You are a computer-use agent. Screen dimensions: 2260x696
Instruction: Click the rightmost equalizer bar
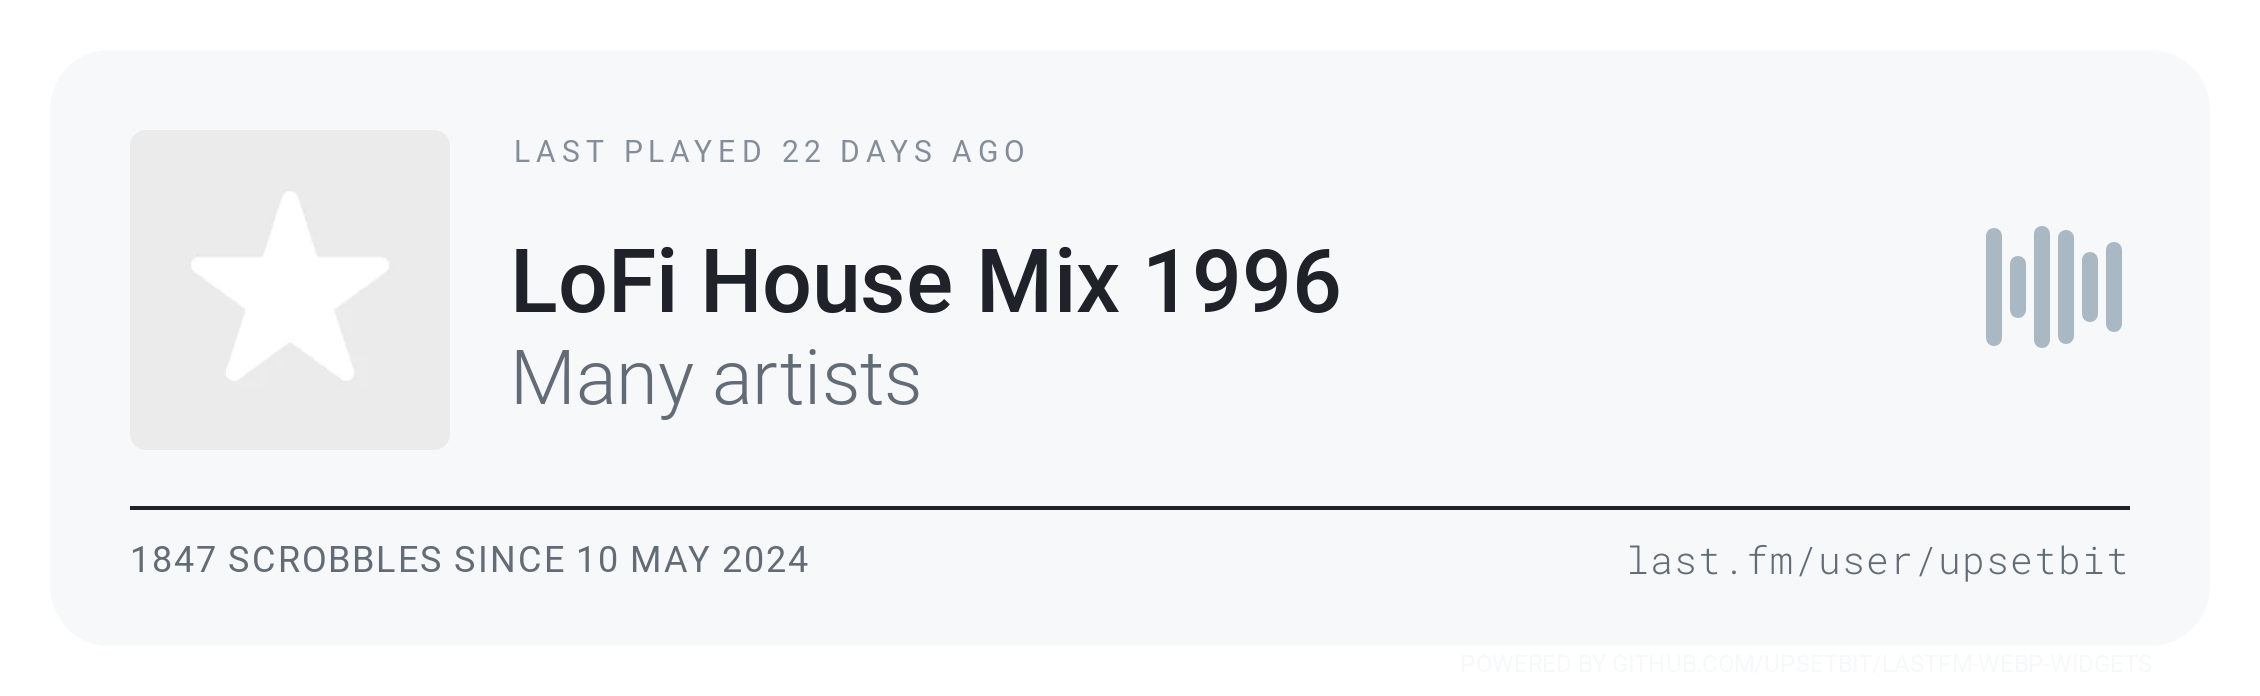point(2114,287)
